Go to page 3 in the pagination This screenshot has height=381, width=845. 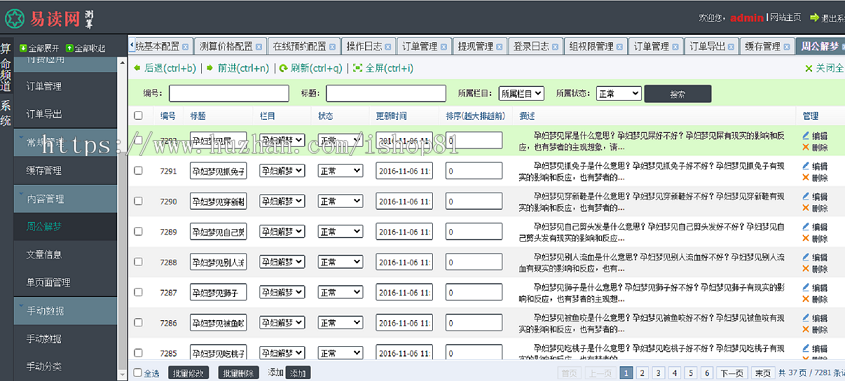(x=659, y=372)
